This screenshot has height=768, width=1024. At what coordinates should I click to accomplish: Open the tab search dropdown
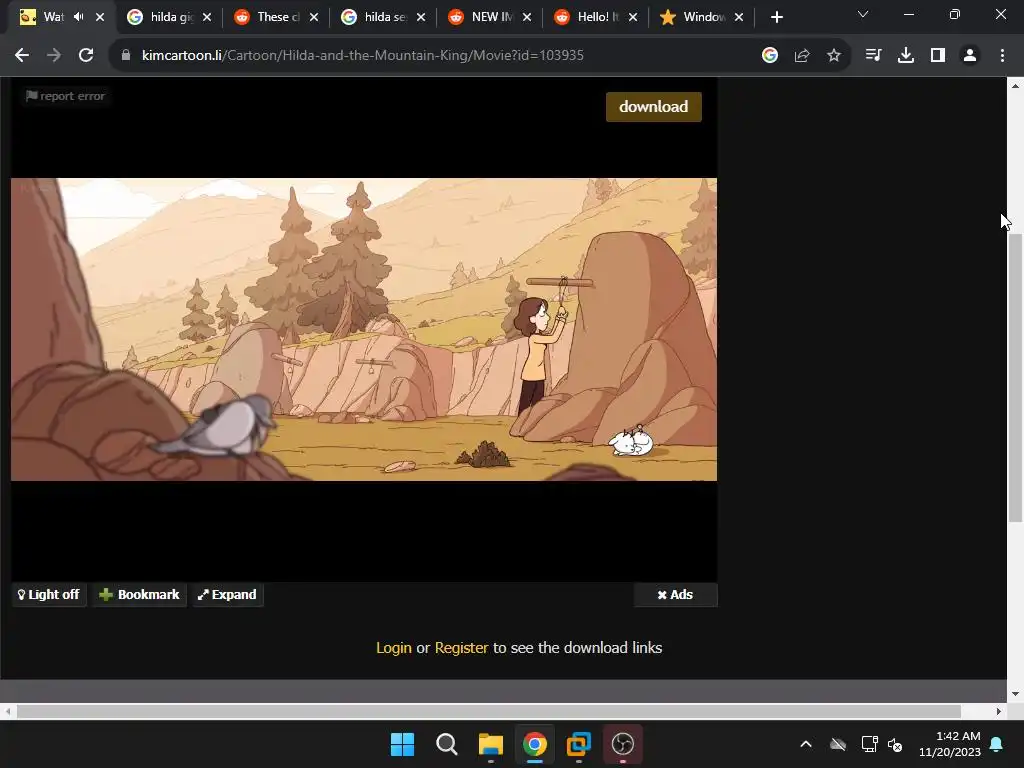point(863,14)
